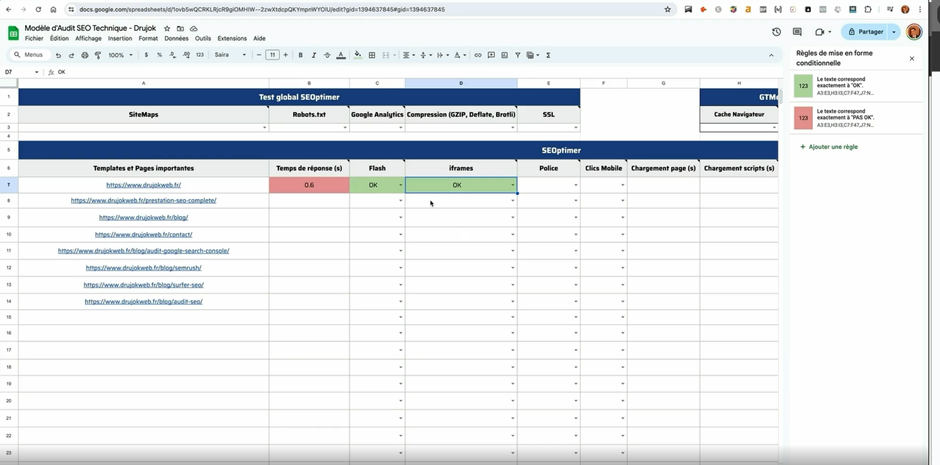
Task: Open the text color picker
Action: pos(341,55)
